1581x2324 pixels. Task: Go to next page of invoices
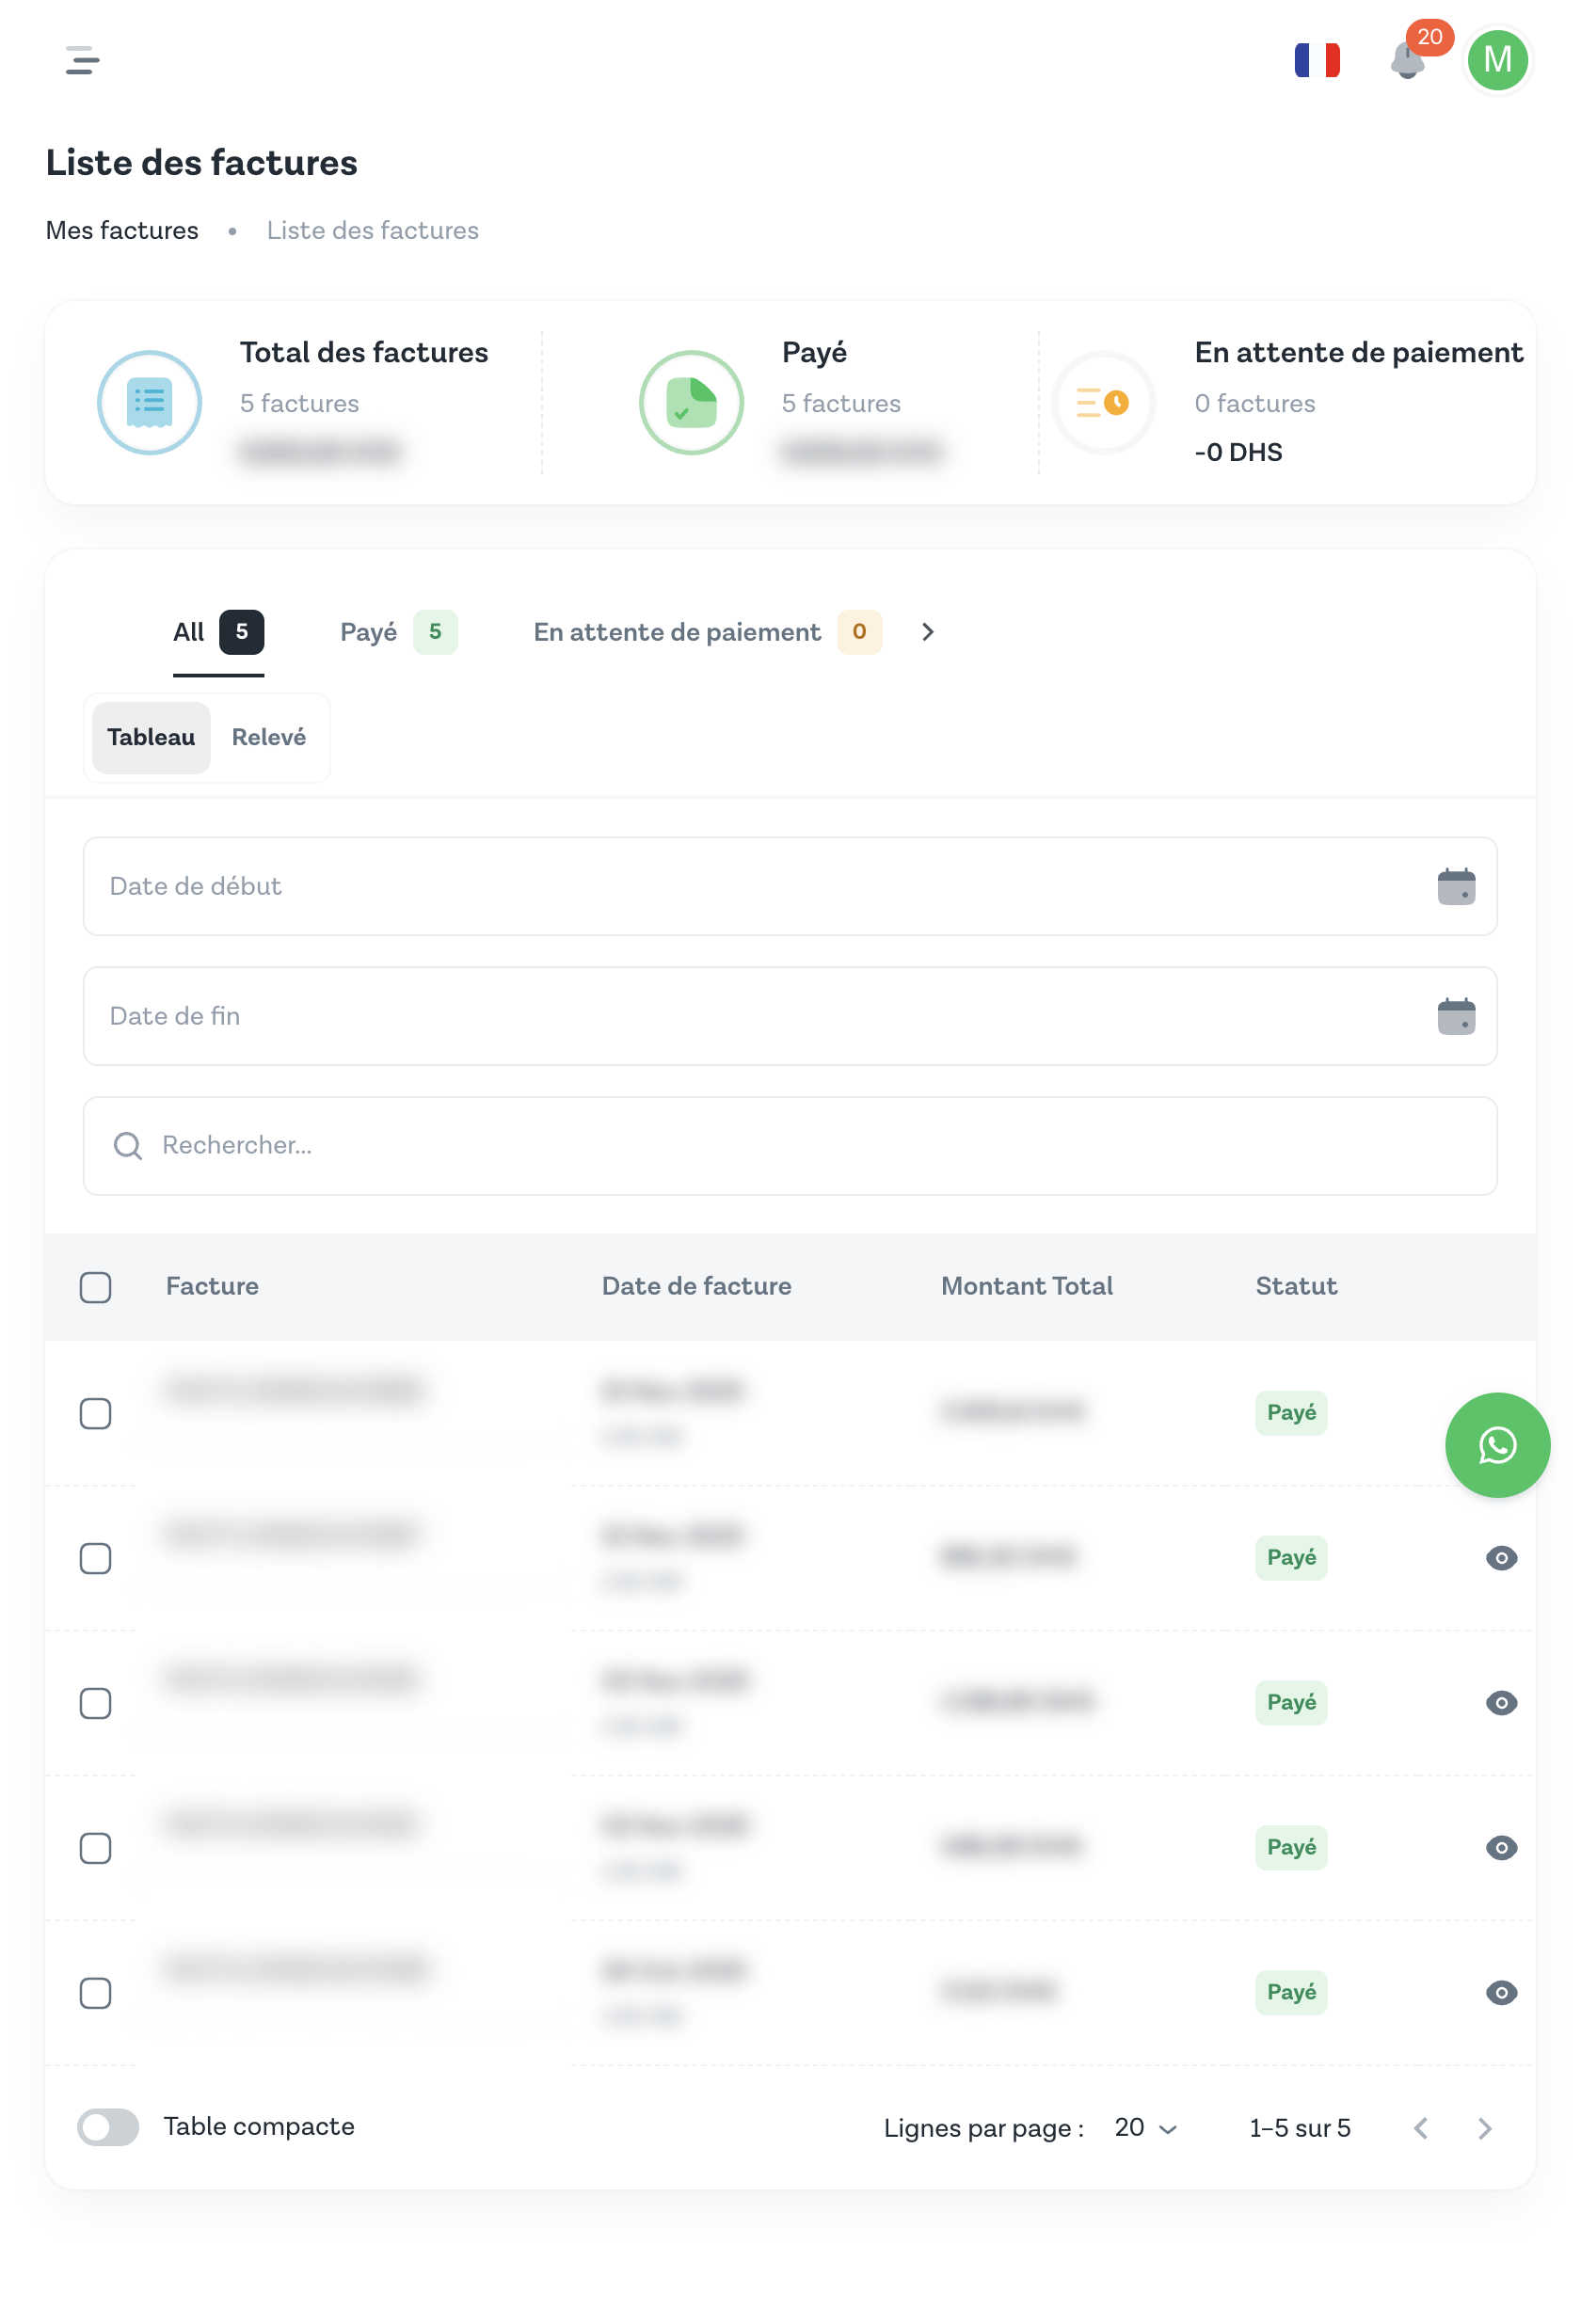tap(1484, 2127)
